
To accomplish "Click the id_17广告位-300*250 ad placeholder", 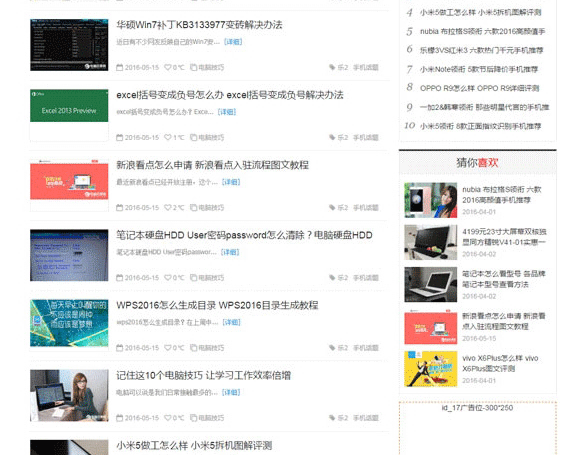I will tap(478, 428).
